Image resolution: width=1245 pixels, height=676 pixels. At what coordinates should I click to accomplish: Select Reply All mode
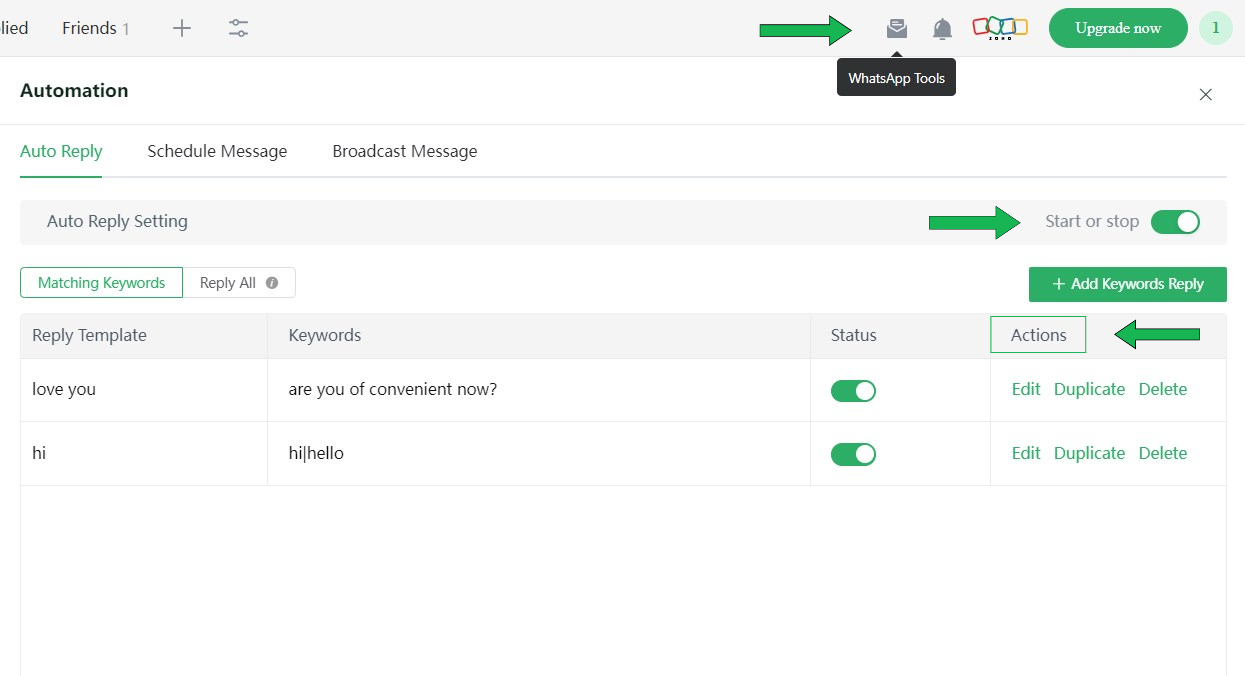[x=228, y=283]
